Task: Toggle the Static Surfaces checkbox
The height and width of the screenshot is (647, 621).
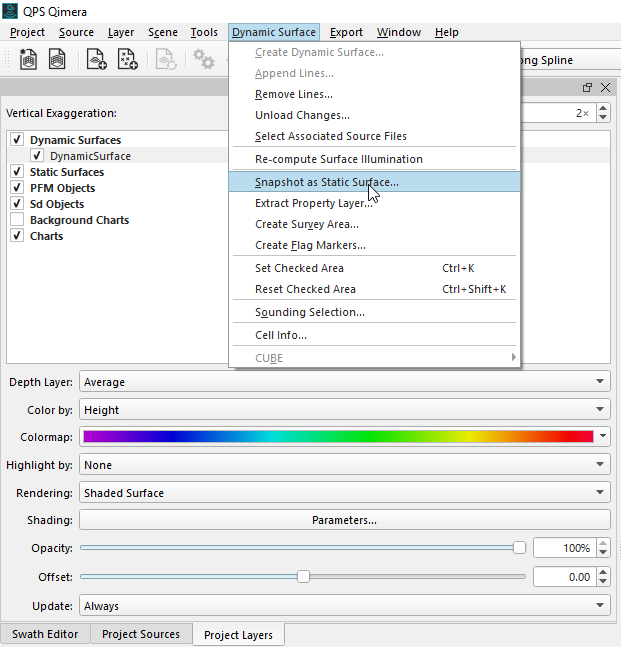Action: [x=17, y=172]
